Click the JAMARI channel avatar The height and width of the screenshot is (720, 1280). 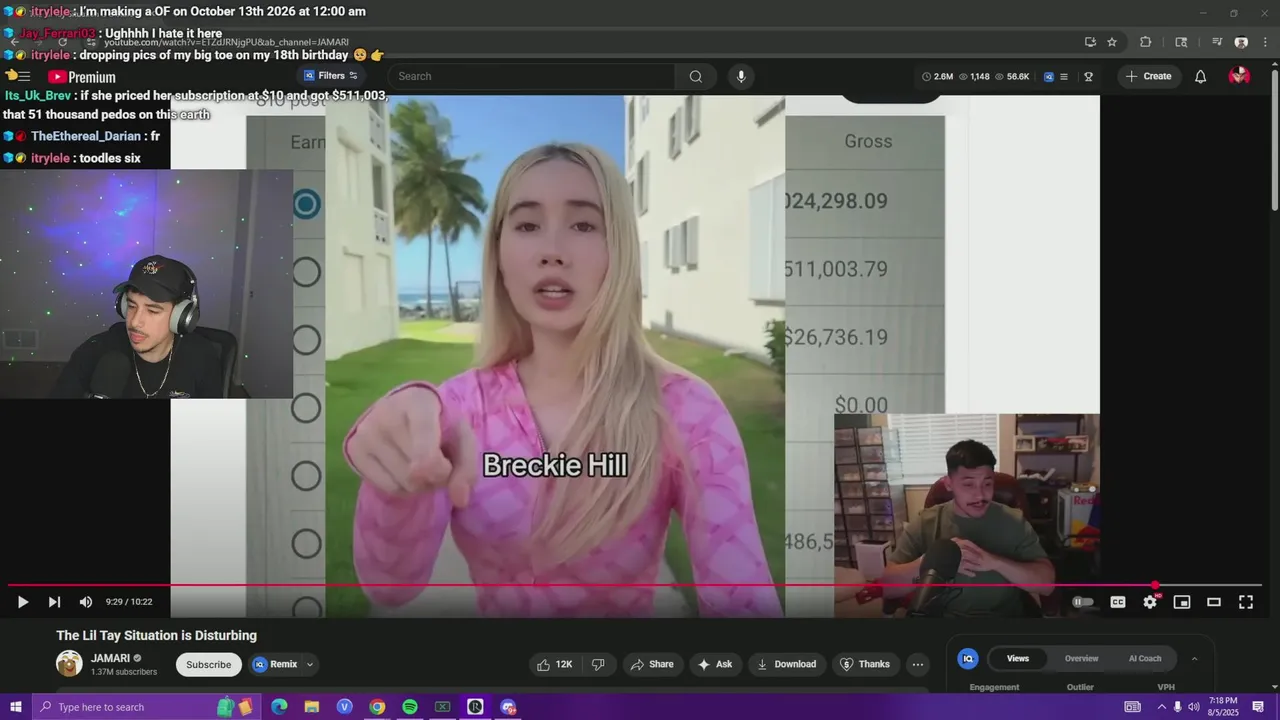(69, 663)
